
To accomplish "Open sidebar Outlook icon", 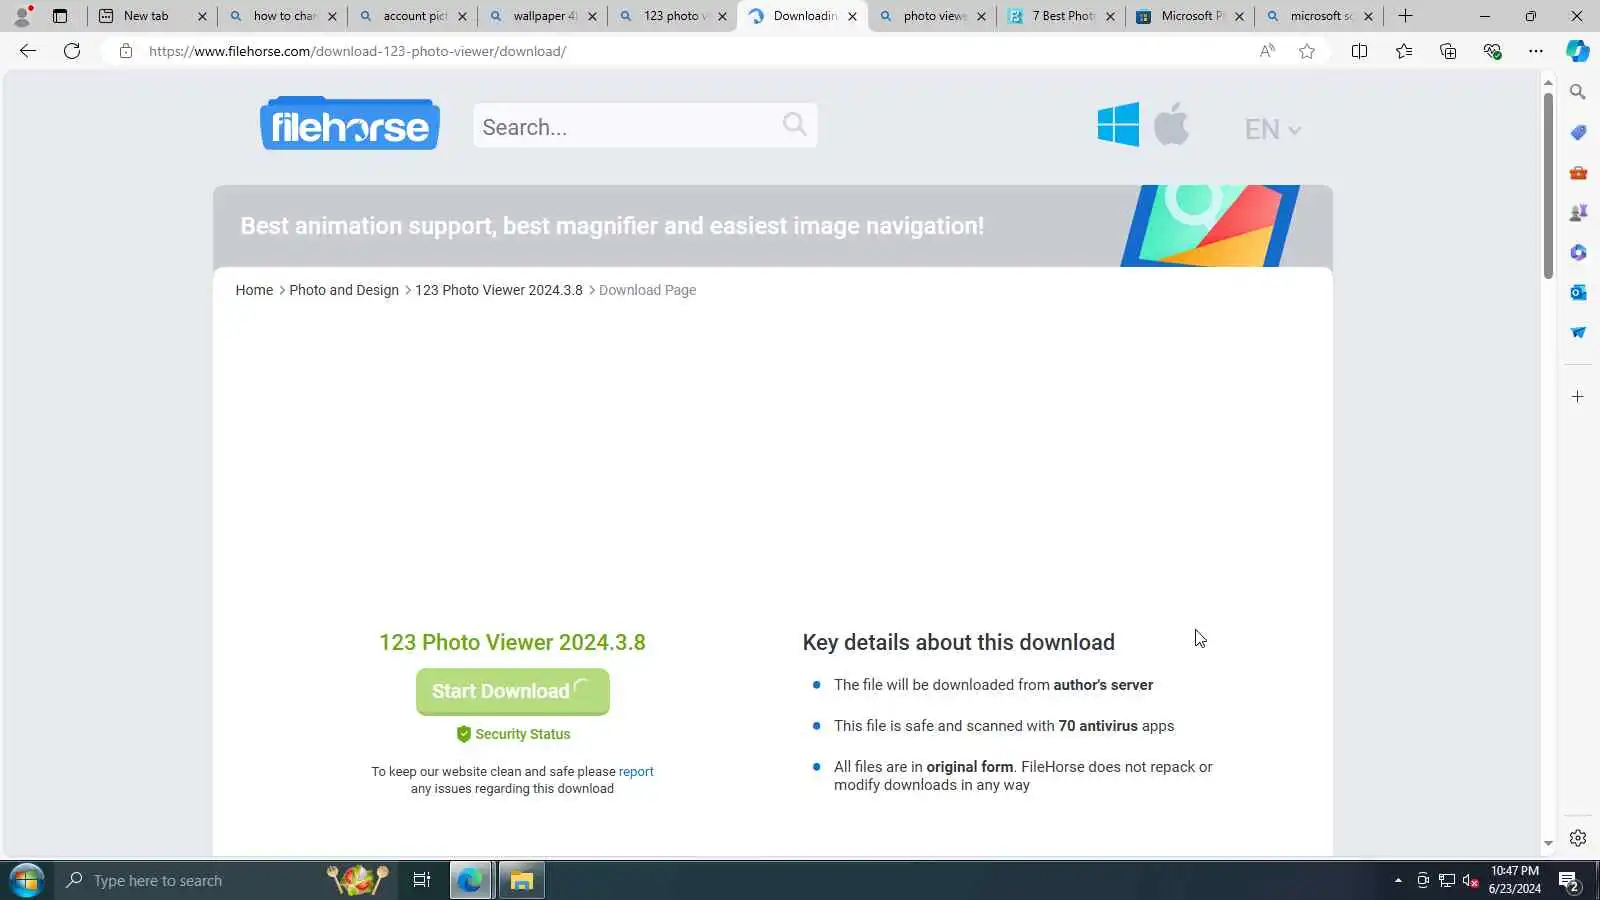I will 1578,292.
